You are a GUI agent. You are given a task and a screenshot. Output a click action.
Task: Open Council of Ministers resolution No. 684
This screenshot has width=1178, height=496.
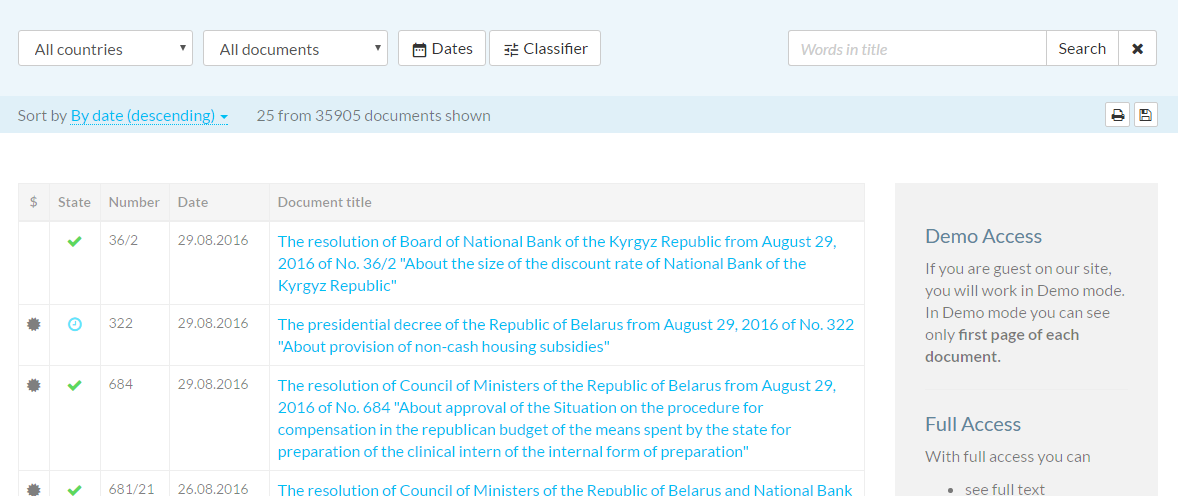tap(557, 418)
